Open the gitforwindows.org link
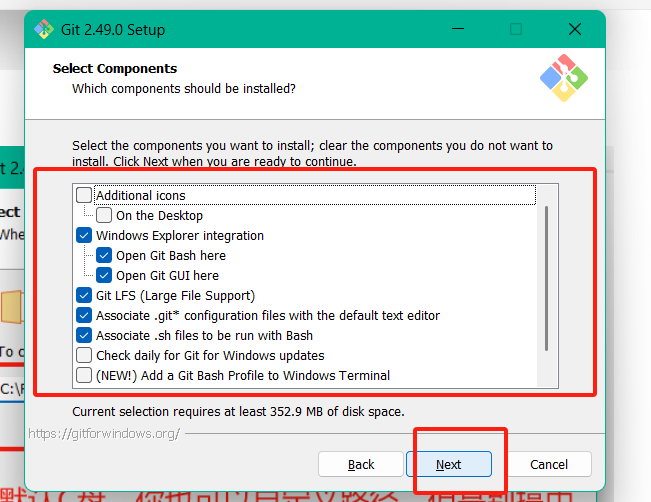The image size is (651, 502). click(104, 433)
